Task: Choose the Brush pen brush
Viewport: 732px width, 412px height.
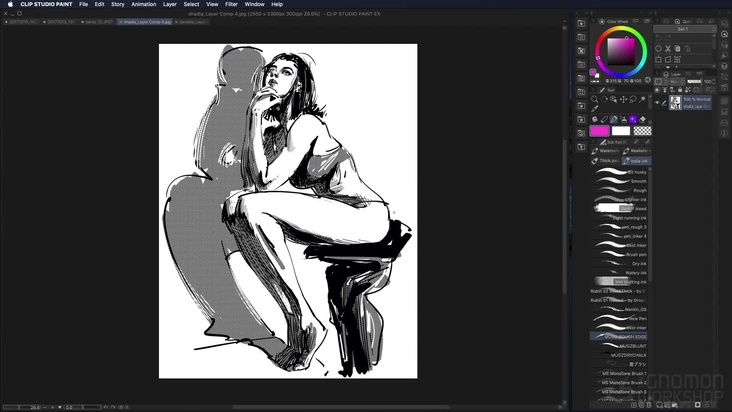Action: pyautogui.click(x=620, y=254)
